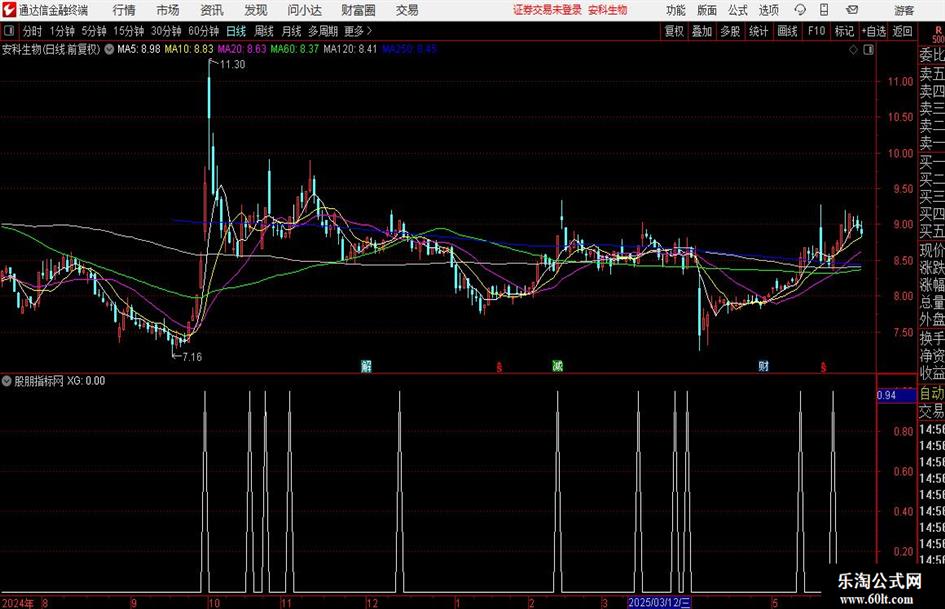Click the 游客 guest account label
Viewport: 945px width, 609px height.
(904, 10)
